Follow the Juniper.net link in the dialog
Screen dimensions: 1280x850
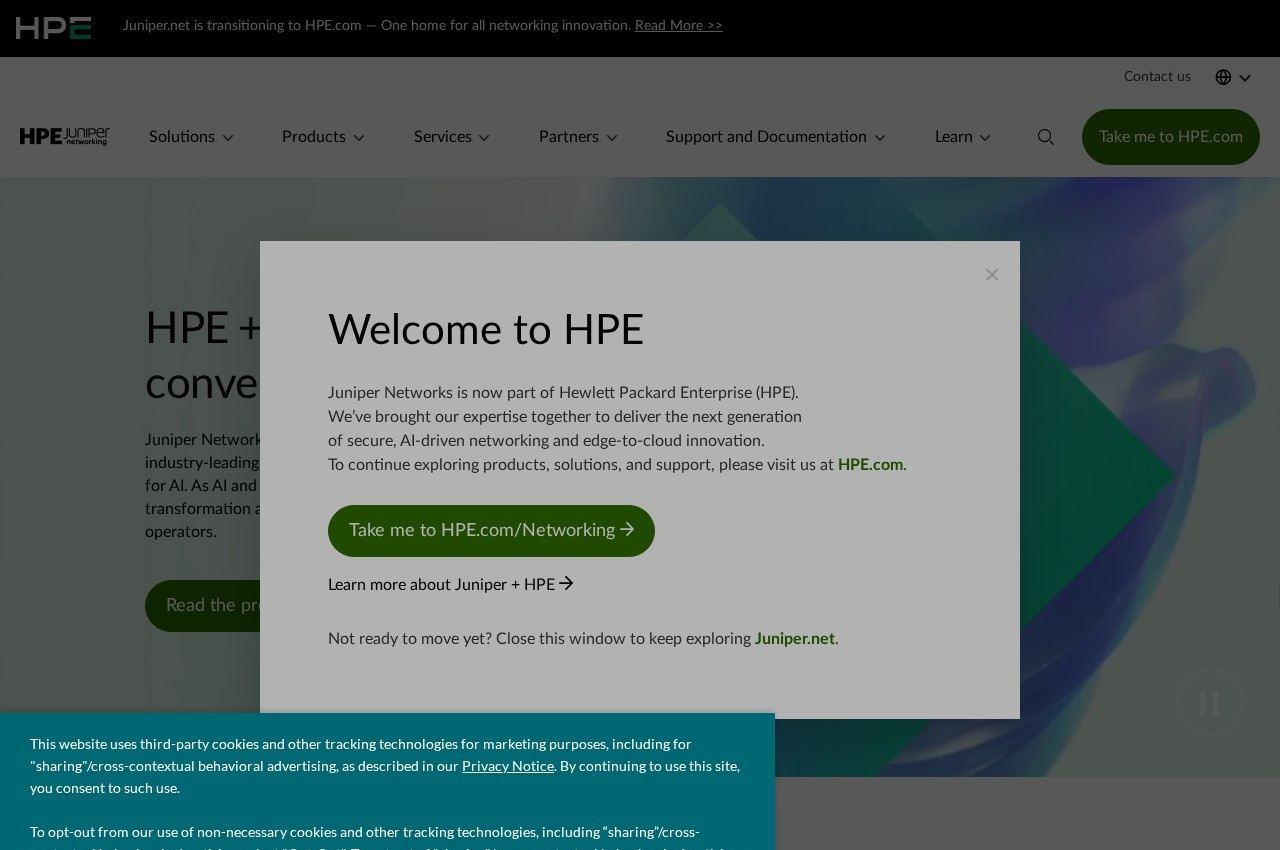coord(795,639)
